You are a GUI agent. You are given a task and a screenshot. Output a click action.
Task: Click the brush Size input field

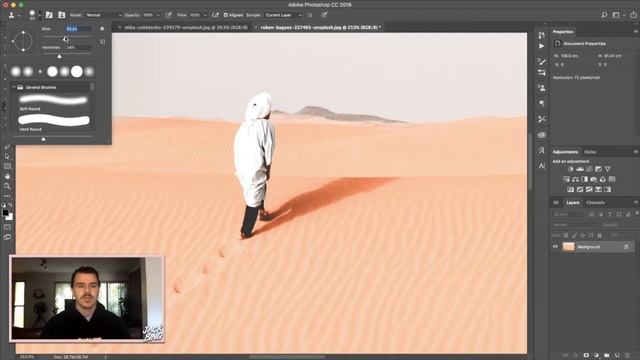click(x=79, y=29)
